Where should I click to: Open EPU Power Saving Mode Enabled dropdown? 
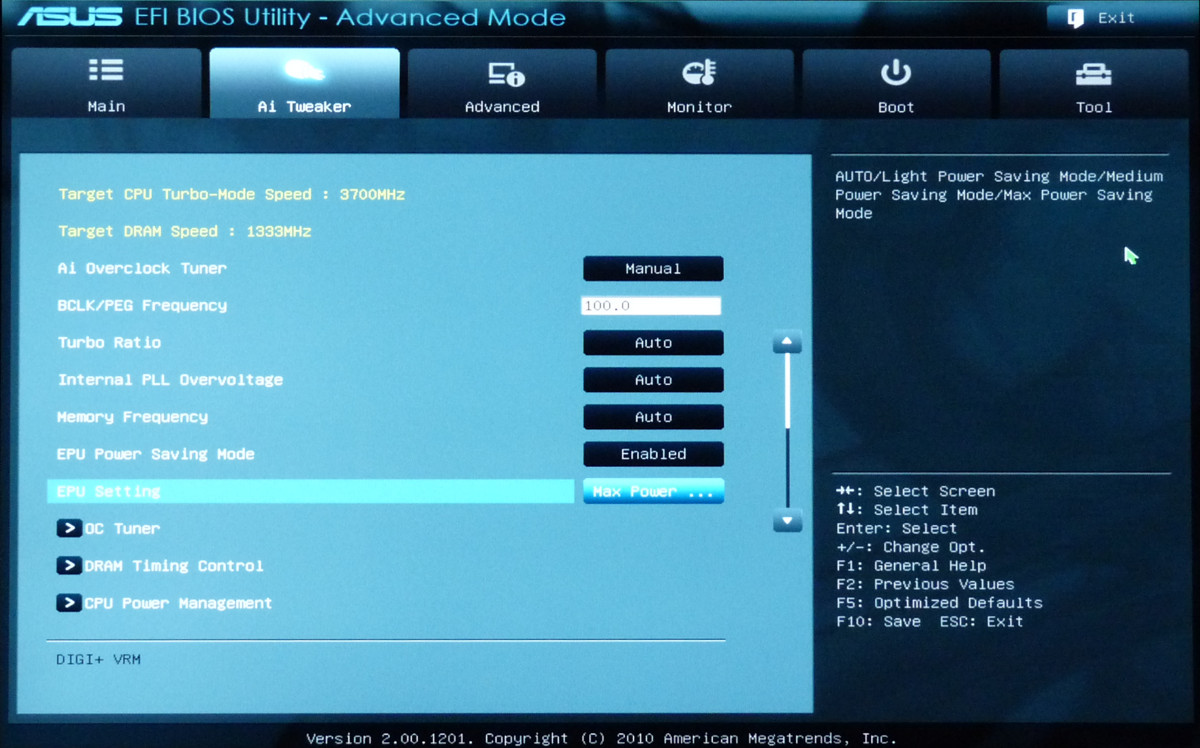point(653,454)
